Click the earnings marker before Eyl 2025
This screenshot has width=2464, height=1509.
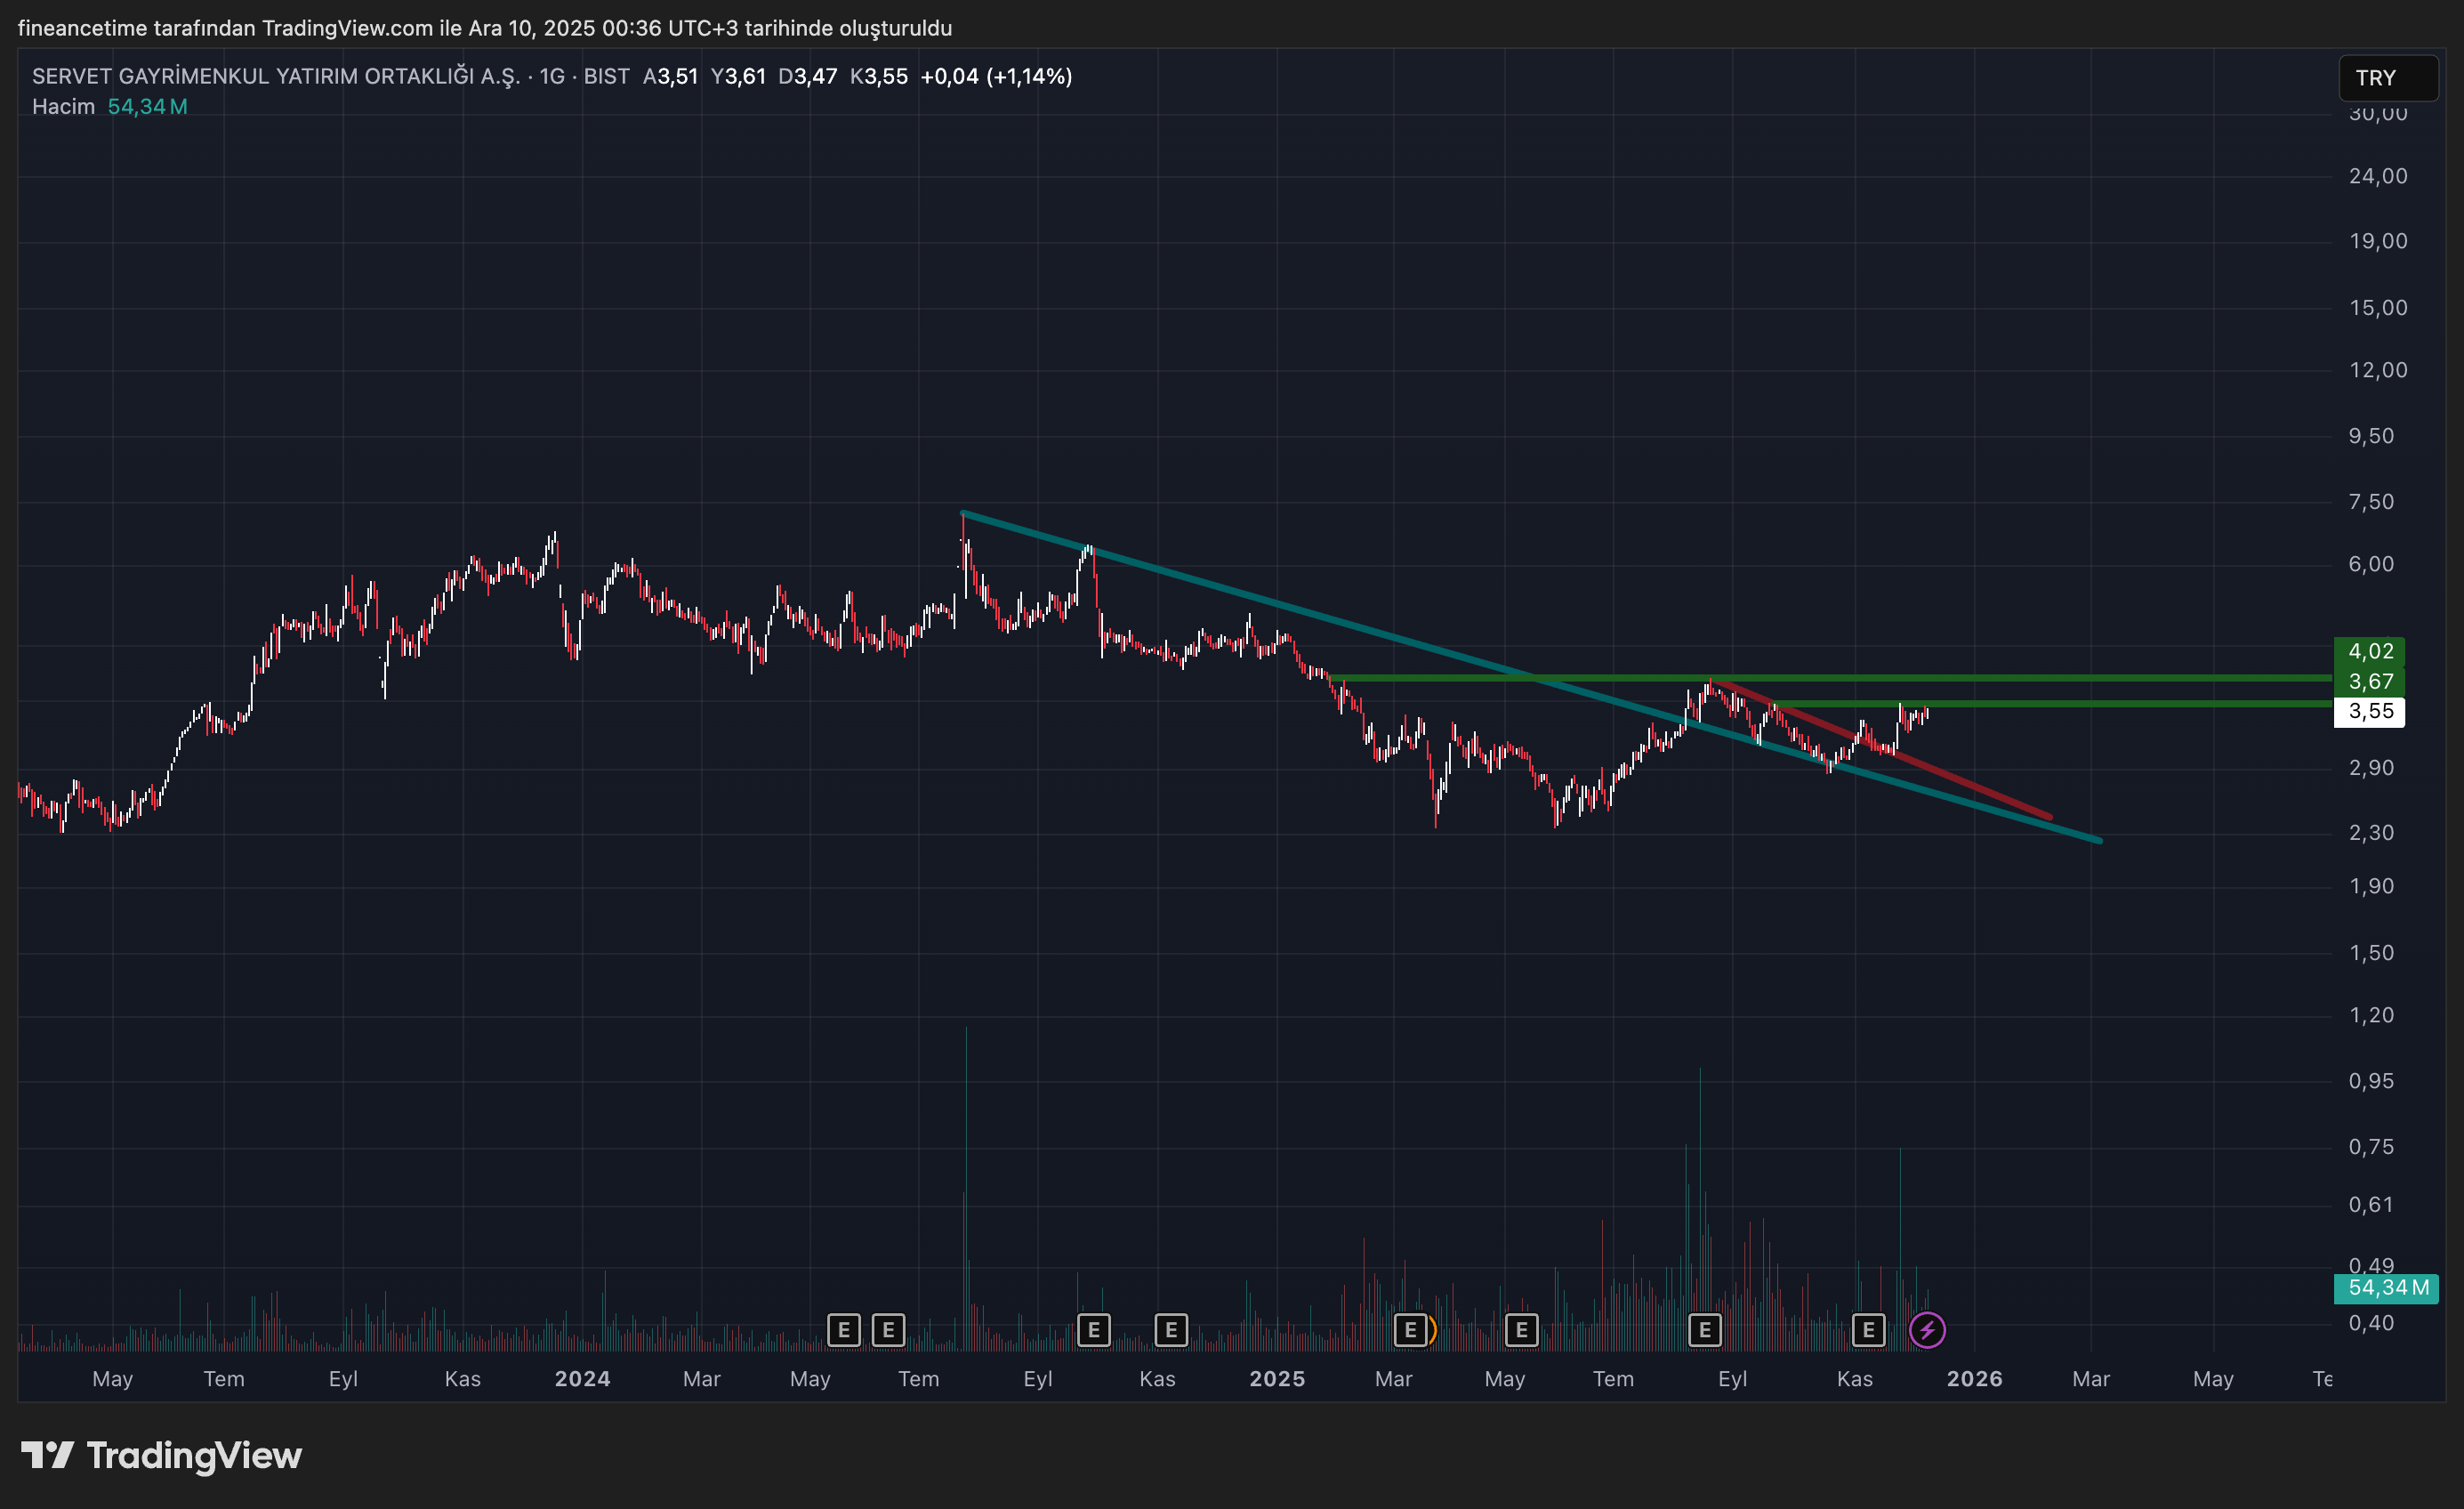click(1704, 1330)
